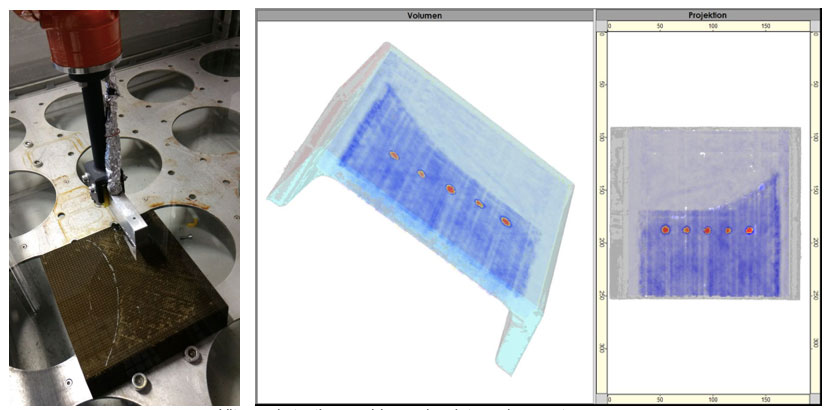Click the 200 mark on Projektion left ruler
Screen dimensions: 829x410
602,242
